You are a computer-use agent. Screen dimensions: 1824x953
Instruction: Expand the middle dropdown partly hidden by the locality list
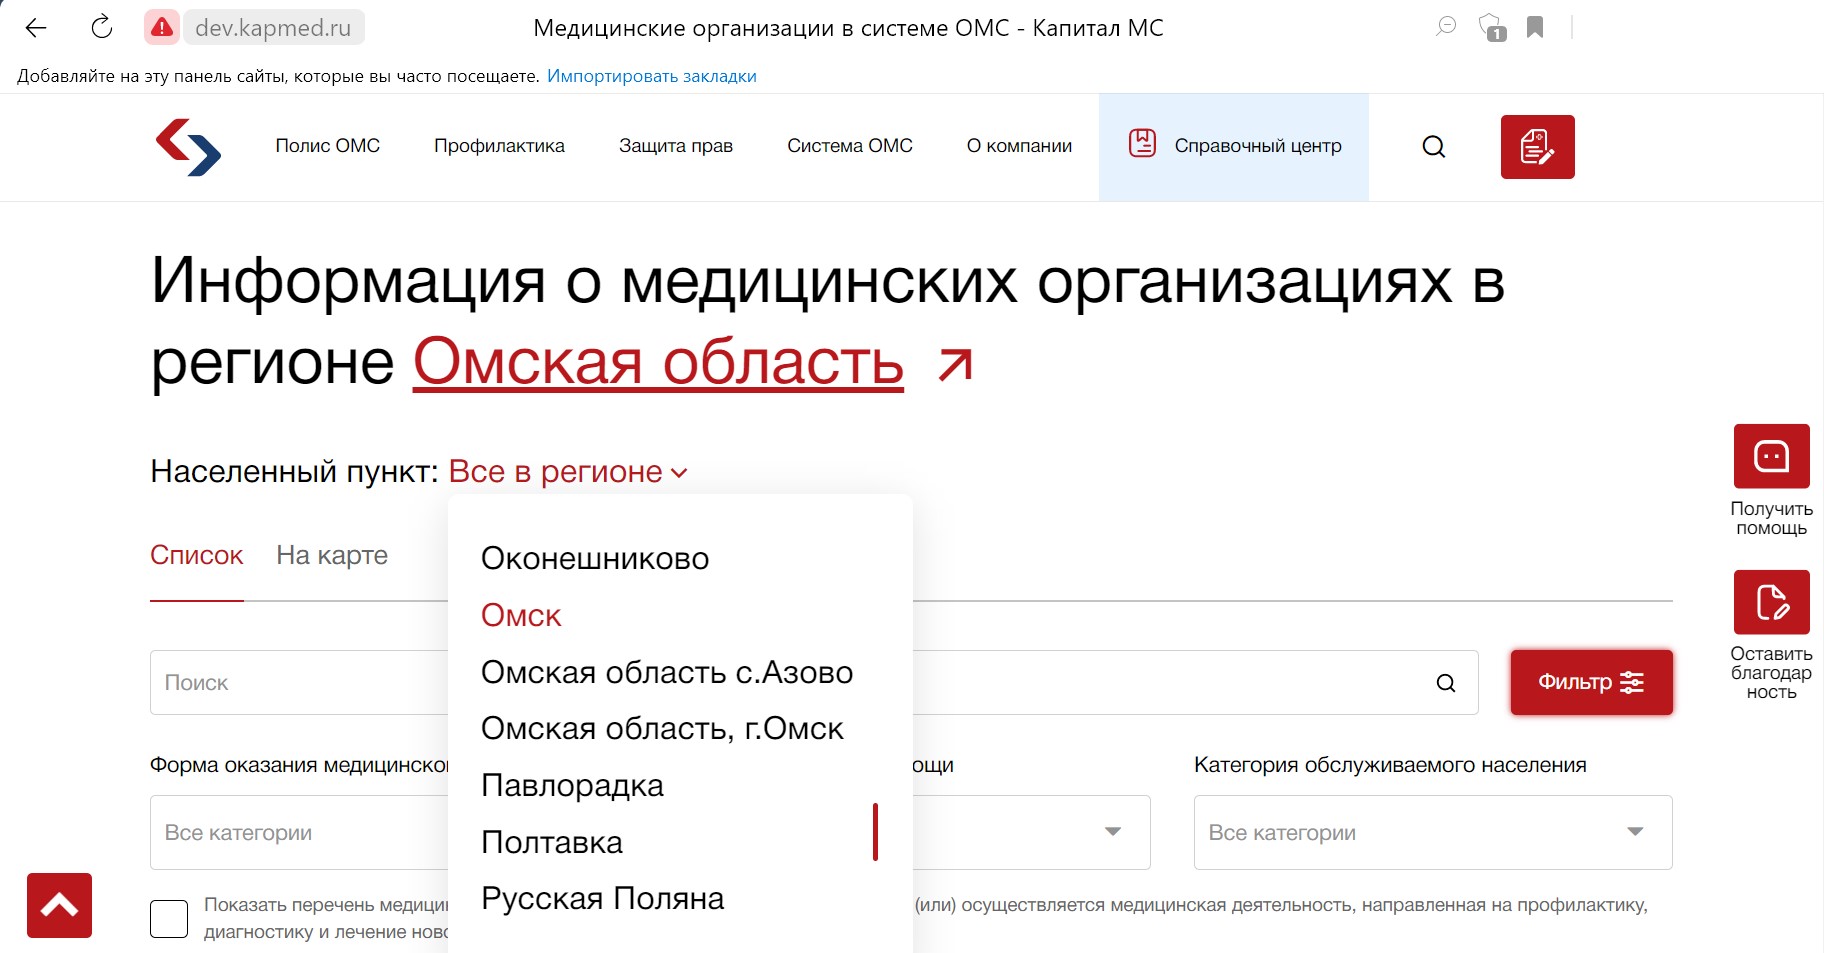(x=1031, y=833)
